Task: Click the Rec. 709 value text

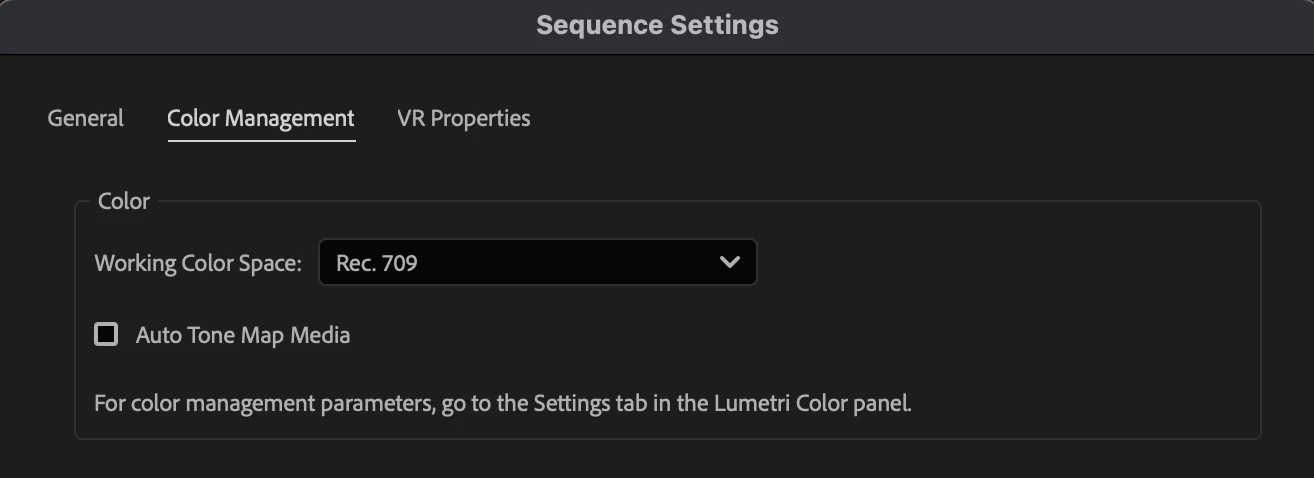Action: (377, 264)
